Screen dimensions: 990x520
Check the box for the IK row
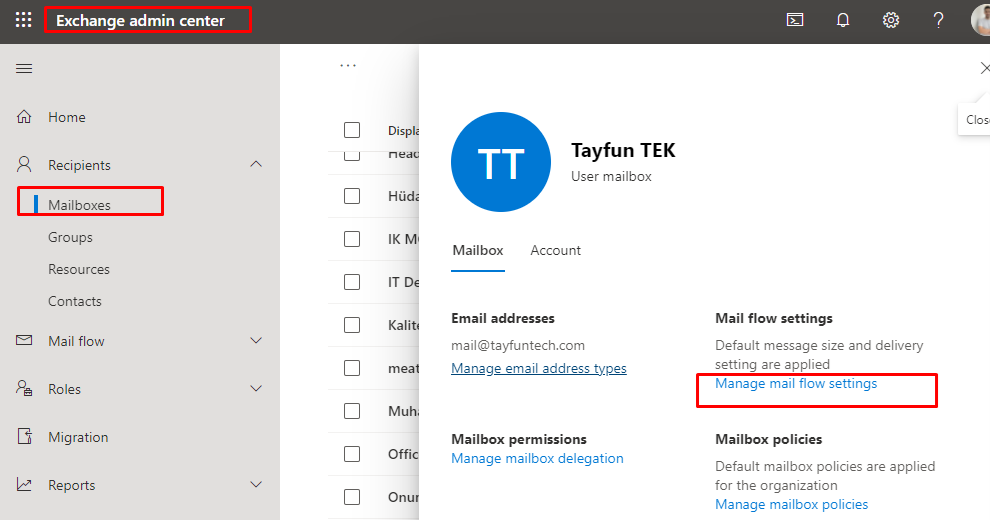[x=352, y=239]
